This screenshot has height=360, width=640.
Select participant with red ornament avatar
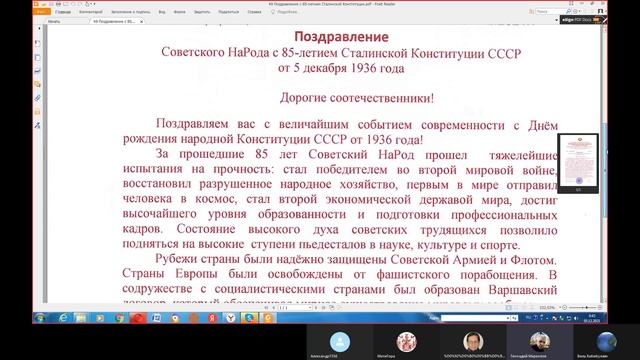(x=407, y=342)
